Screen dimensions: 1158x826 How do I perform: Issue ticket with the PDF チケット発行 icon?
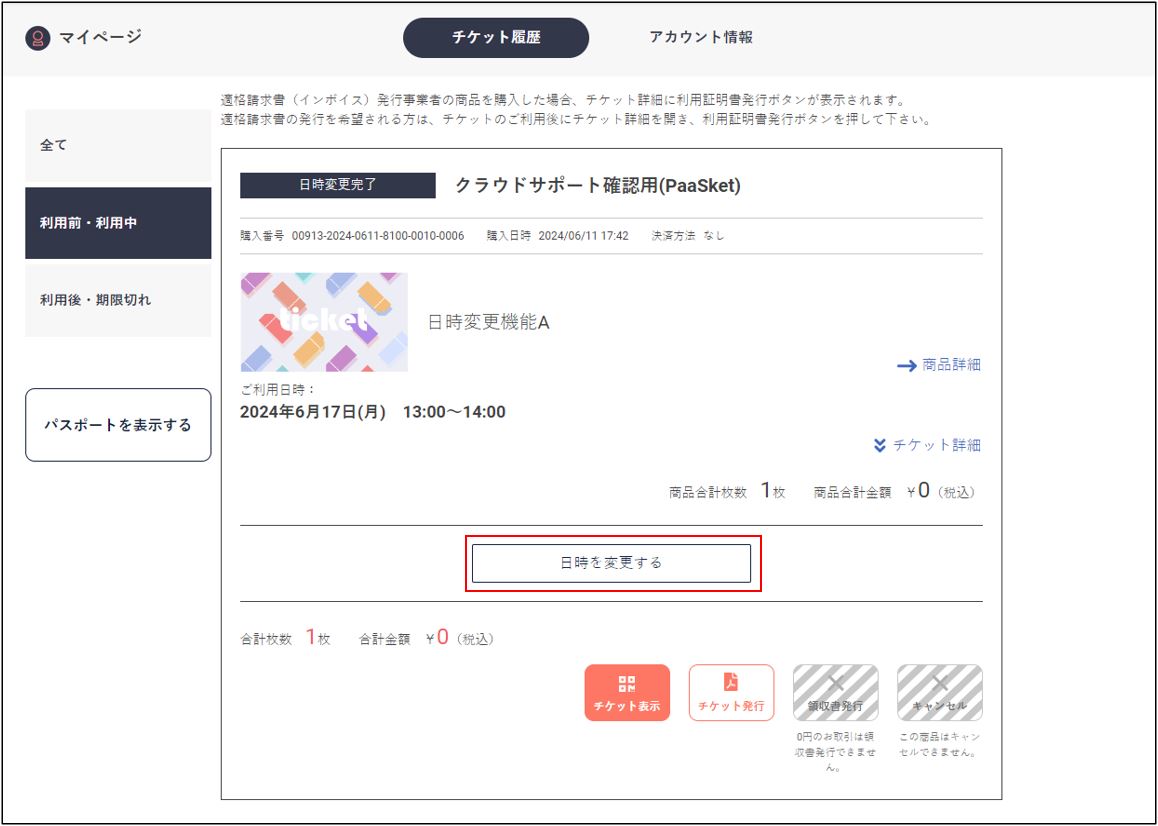(731, 693)
